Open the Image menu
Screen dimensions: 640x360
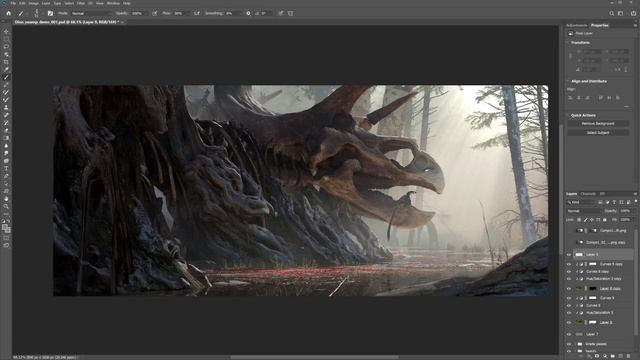[x=33, y=3]
